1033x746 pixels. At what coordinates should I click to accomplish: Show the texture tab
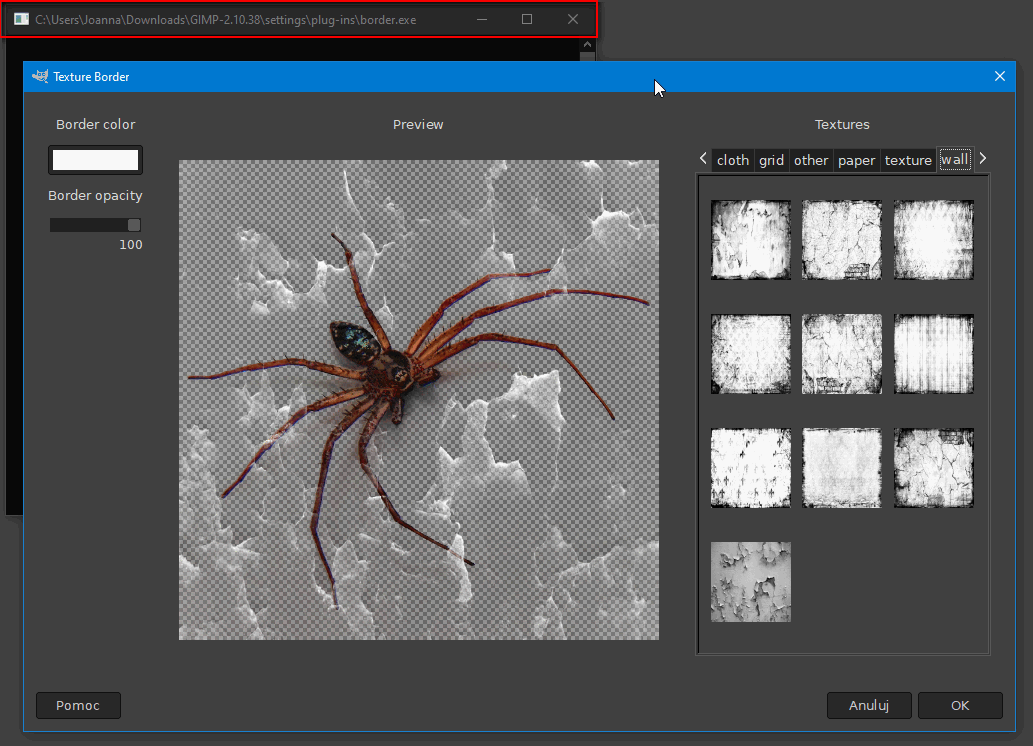908,160
